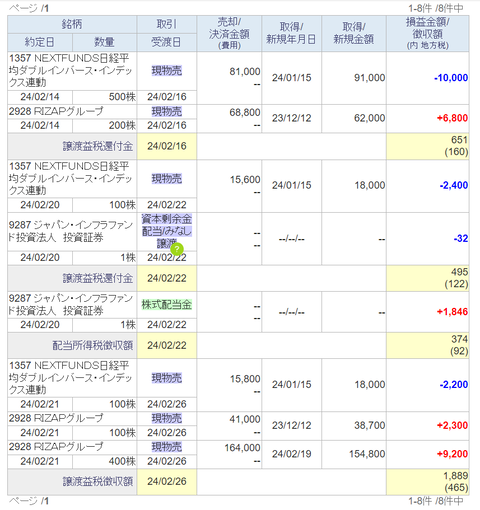Click the 損益金額/徴収額 column header
480x510 pixels.
[x=428, y=34]
